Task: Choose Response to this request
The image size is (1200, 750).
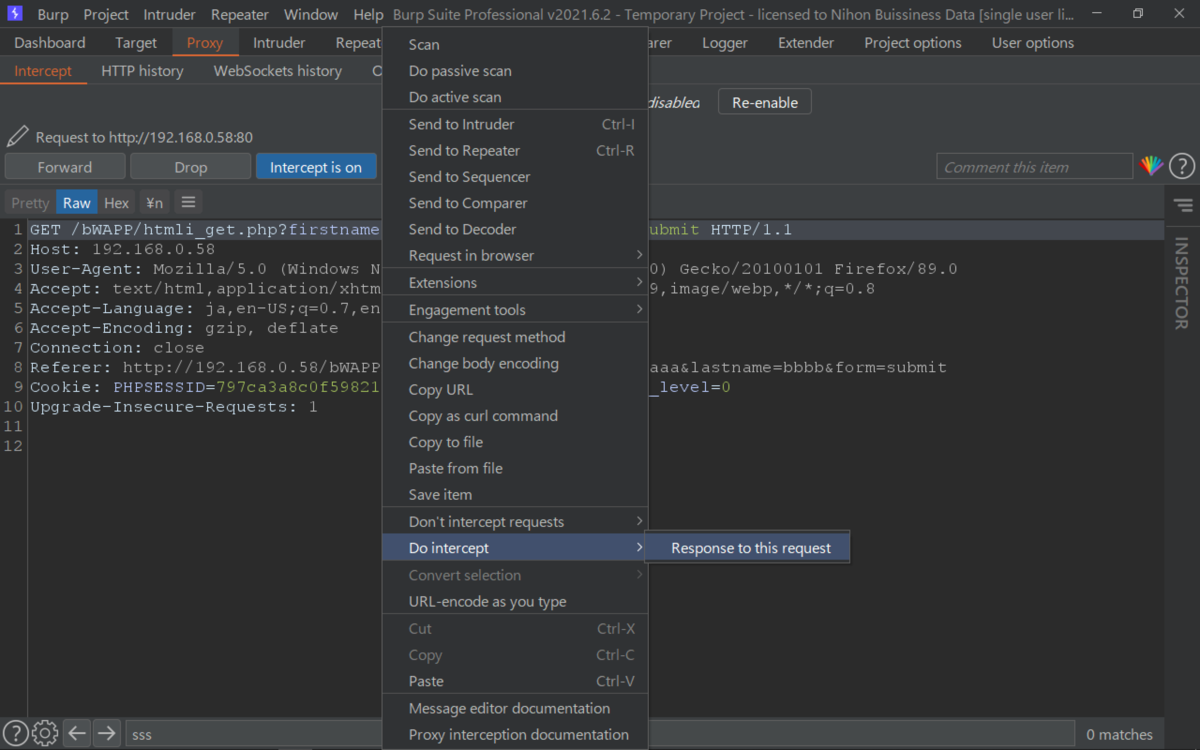Action: click(x=750, y=548)
